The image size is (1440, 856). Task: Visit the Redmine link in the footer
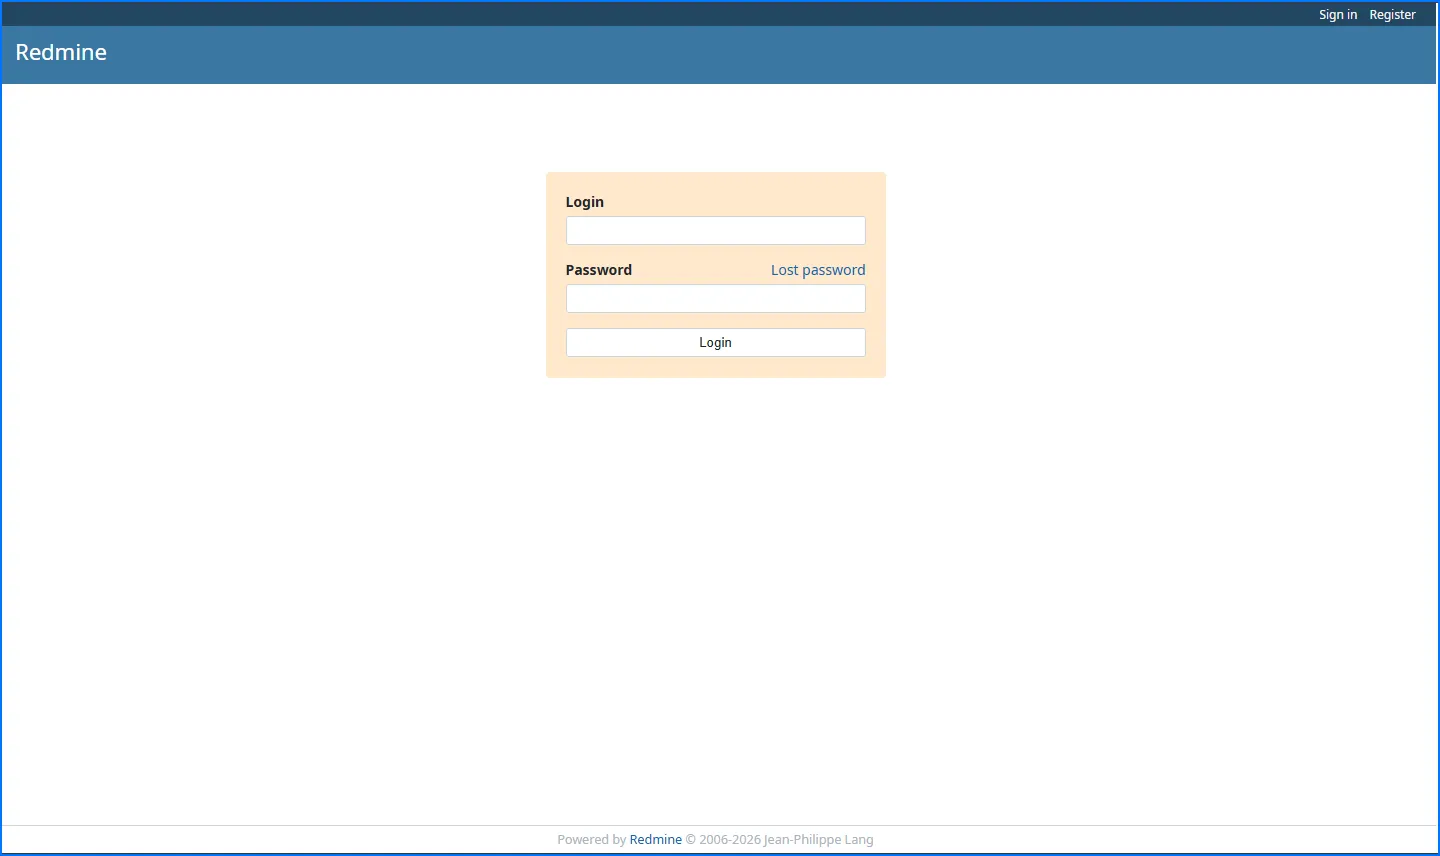656,840
